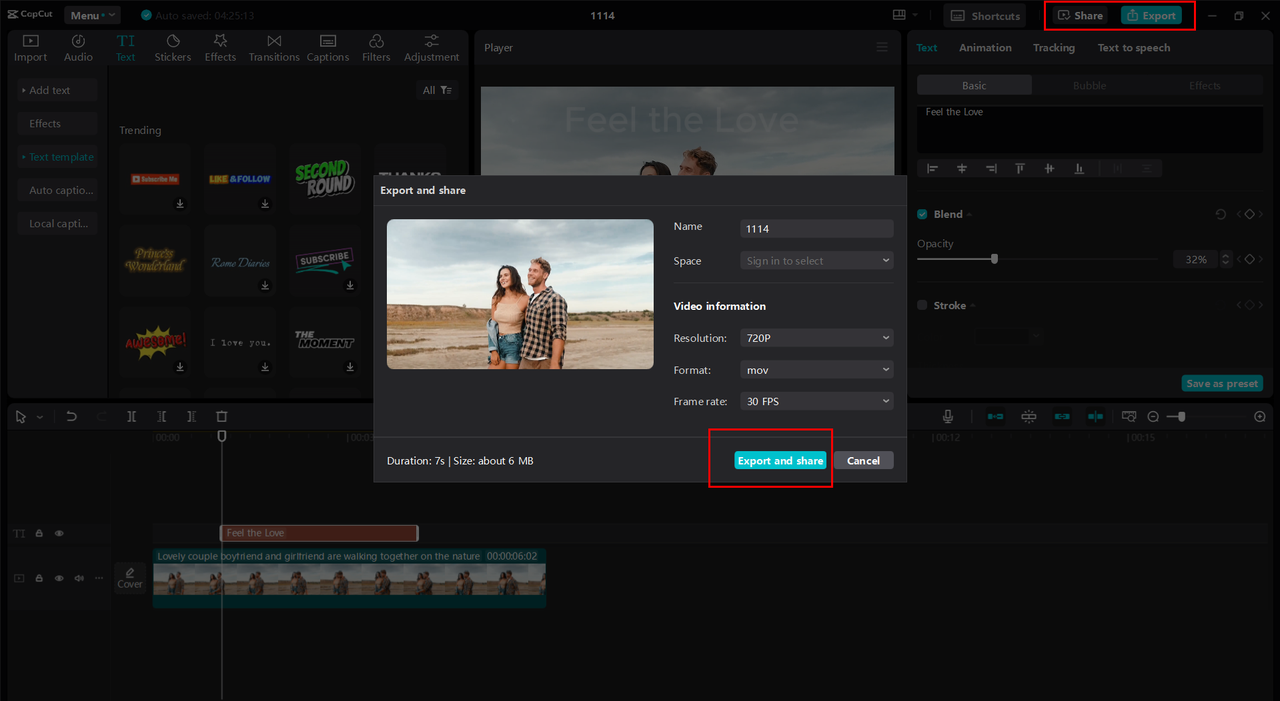Viewport: 1280px width, 701px height.
Task: Toggle the Blend checkbox
Action: (922, 214)
